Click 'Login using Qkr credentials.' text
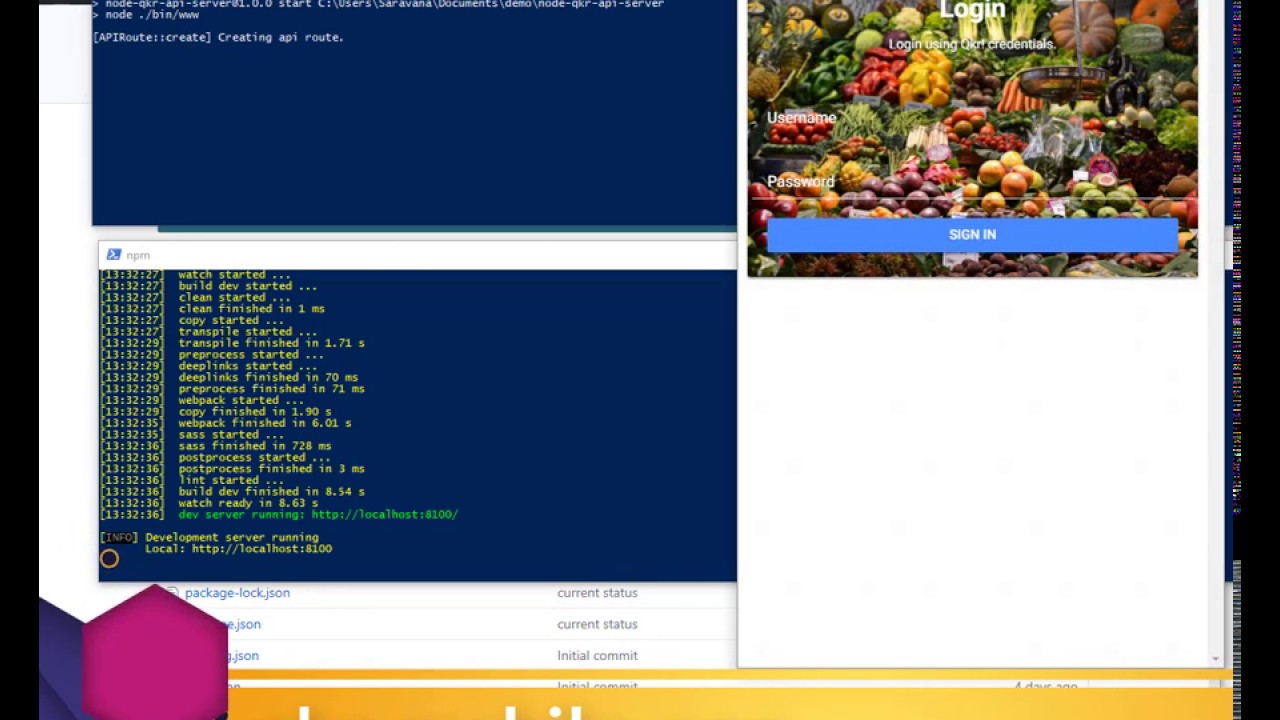1280x720 pixels. (972, 44)
